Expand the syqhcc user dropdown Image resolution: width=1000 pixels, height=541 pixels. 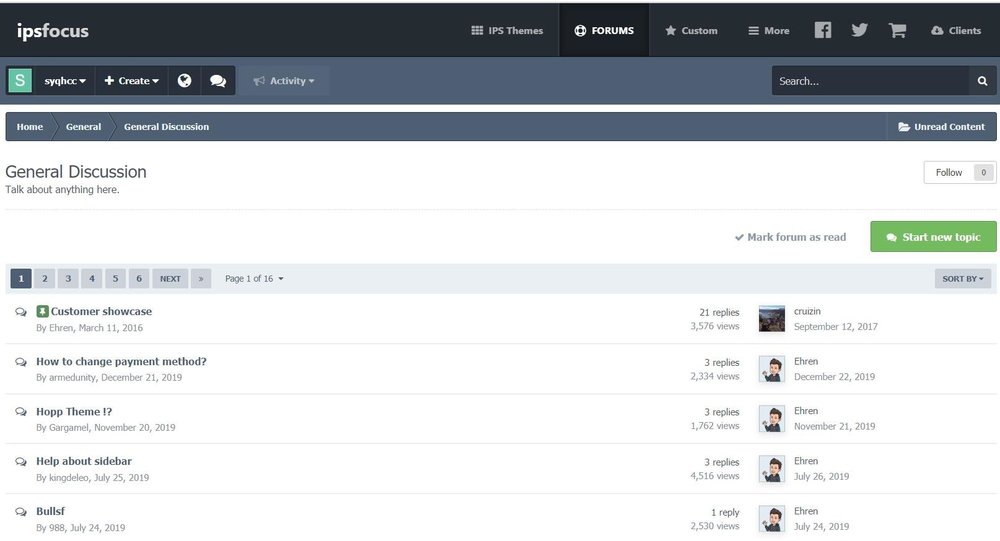(x=65, y=81)
